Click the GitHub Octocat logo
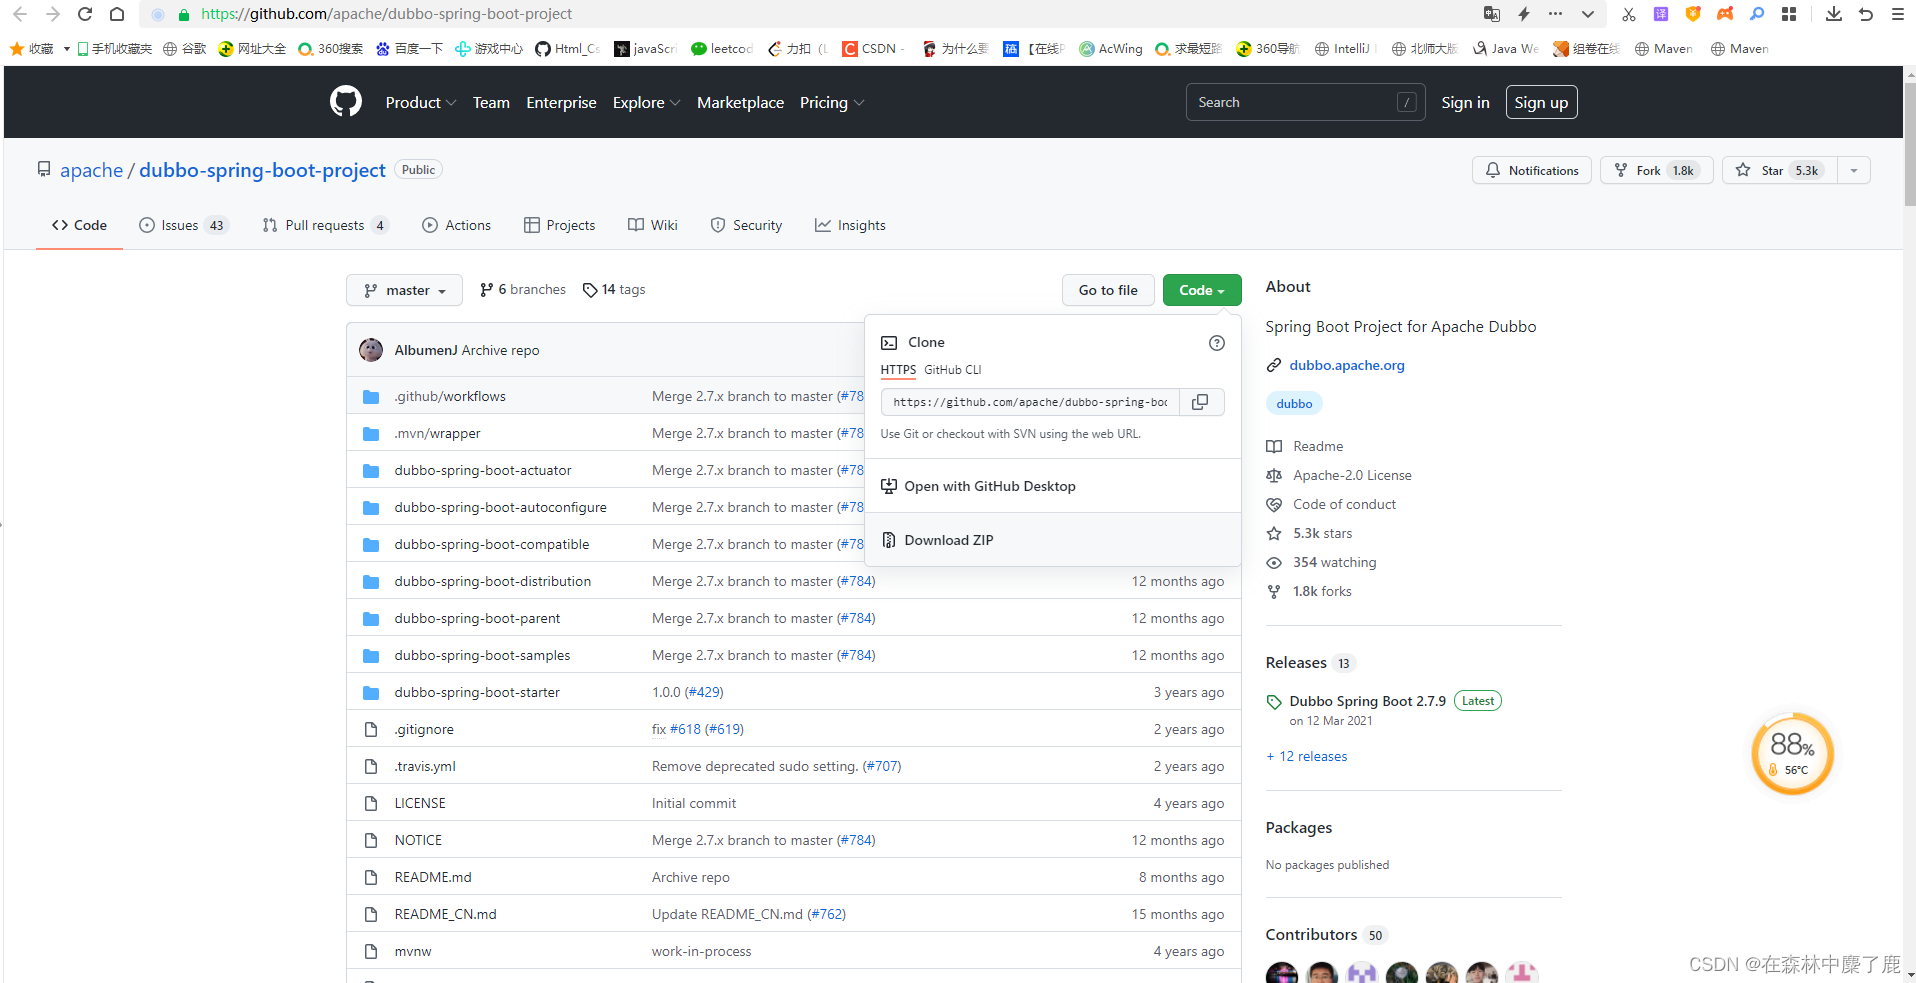This screenshot has height=983, width=1916. (x=346, y=102)
